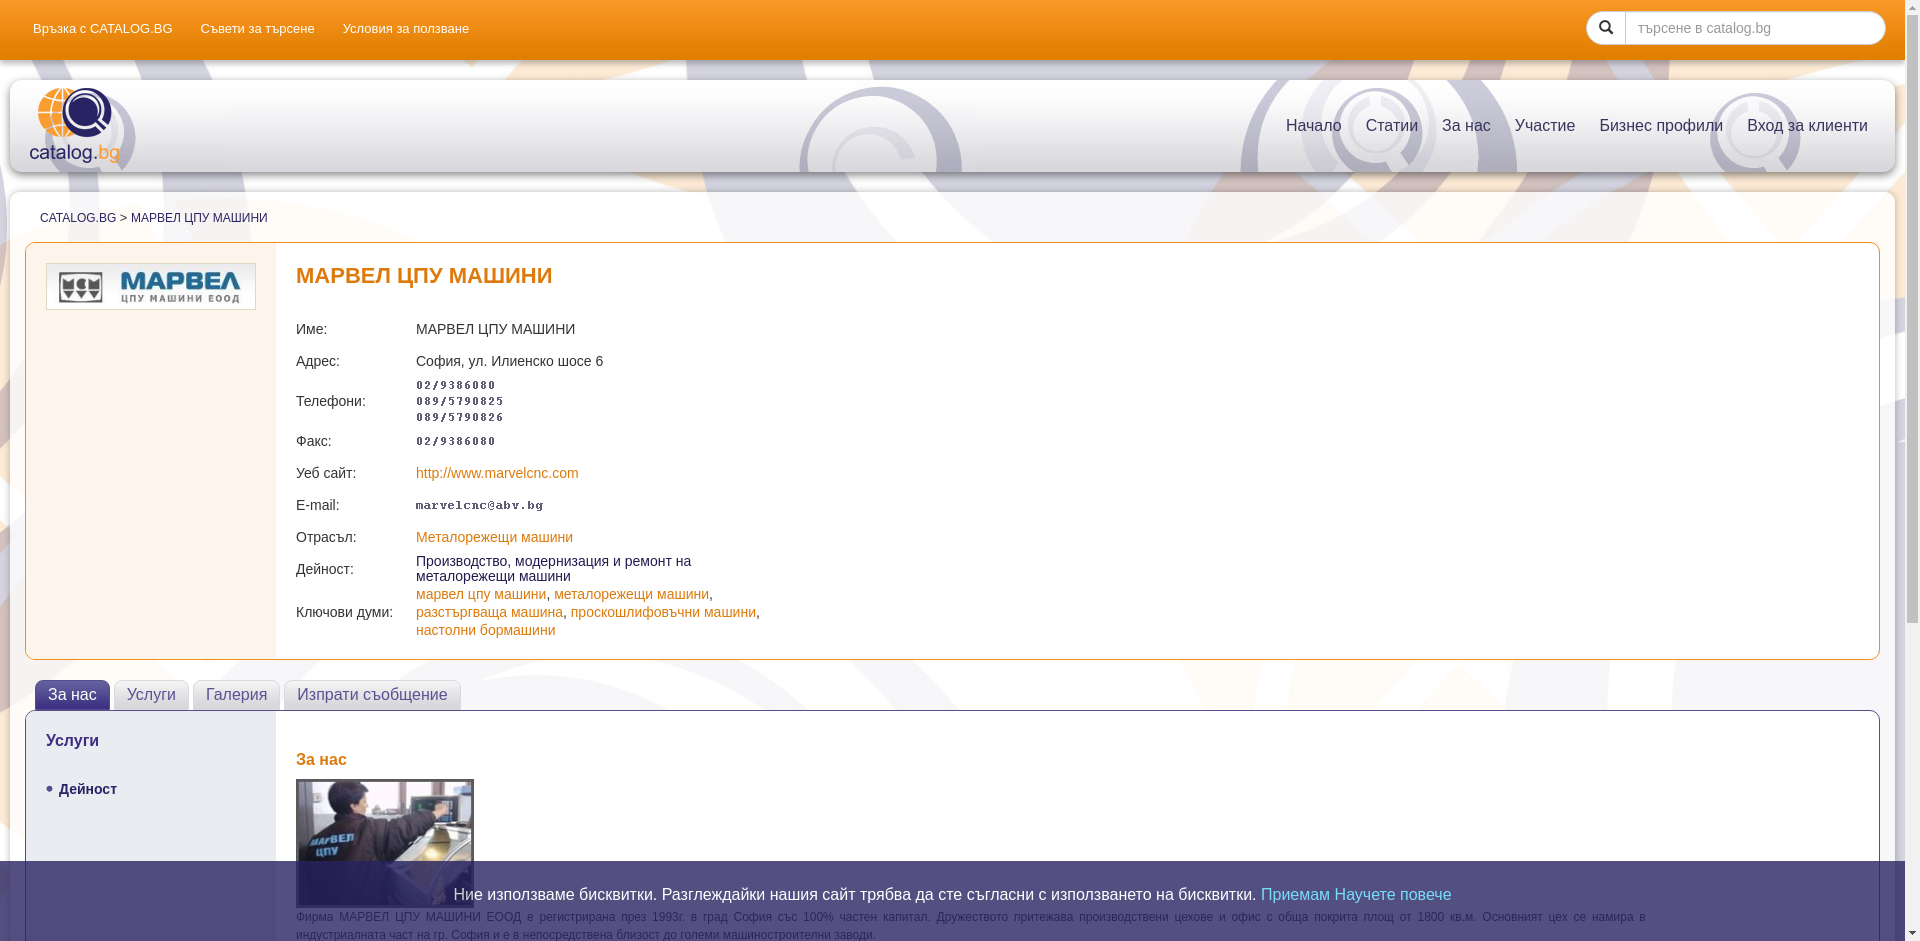Open the company photo thumbnail
The height and width of the screenshot is (941, 1920).
tap(385, 843)
